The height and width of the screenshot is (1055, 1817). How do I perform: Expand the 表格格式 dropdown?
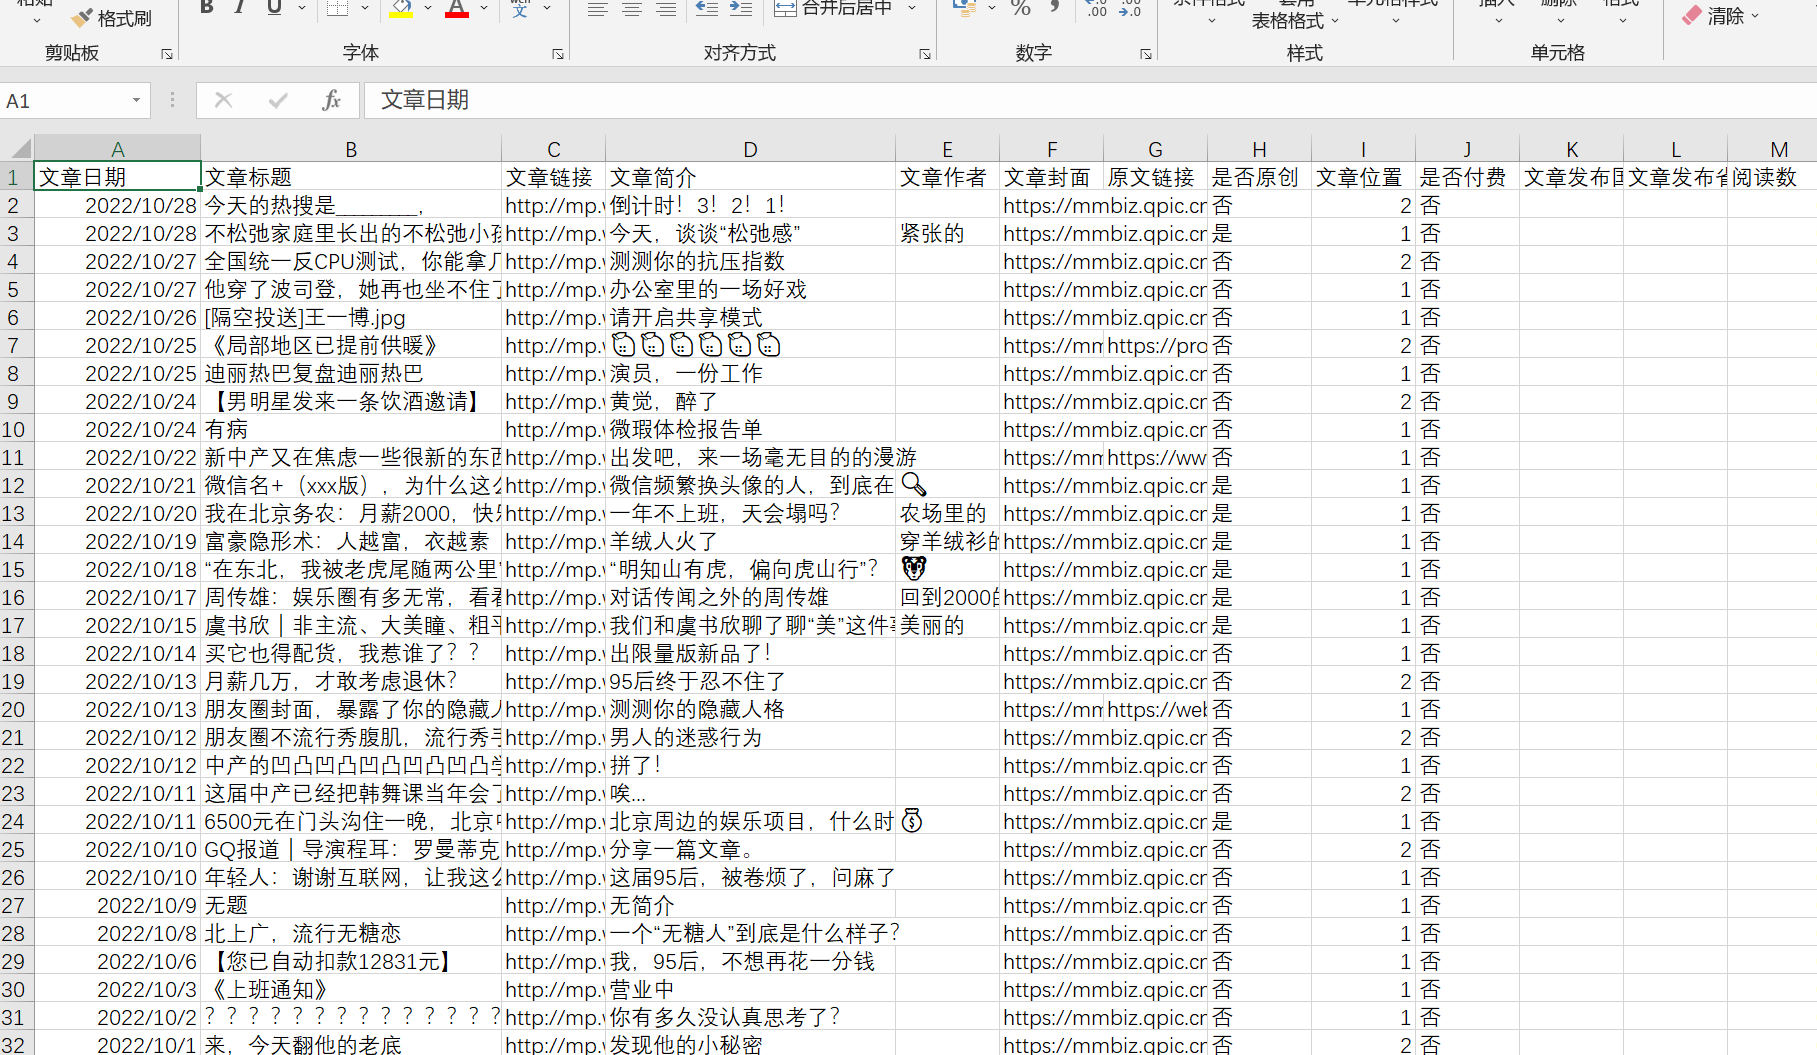1335,20
